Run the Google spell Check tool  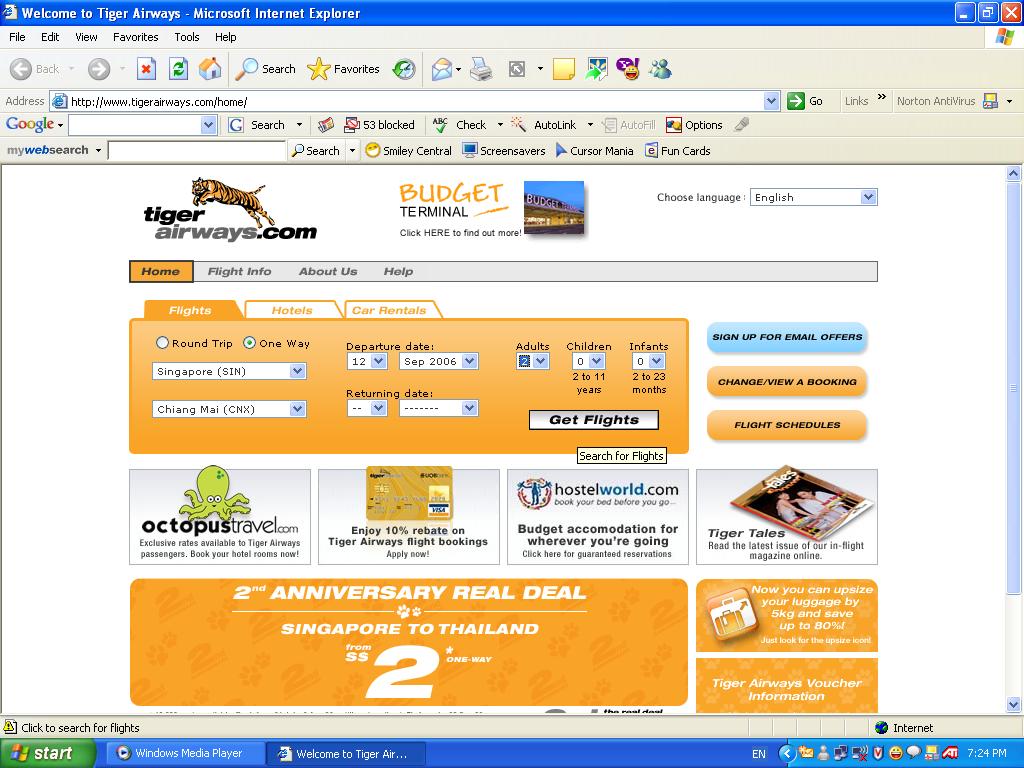click(x=460, y=125)
